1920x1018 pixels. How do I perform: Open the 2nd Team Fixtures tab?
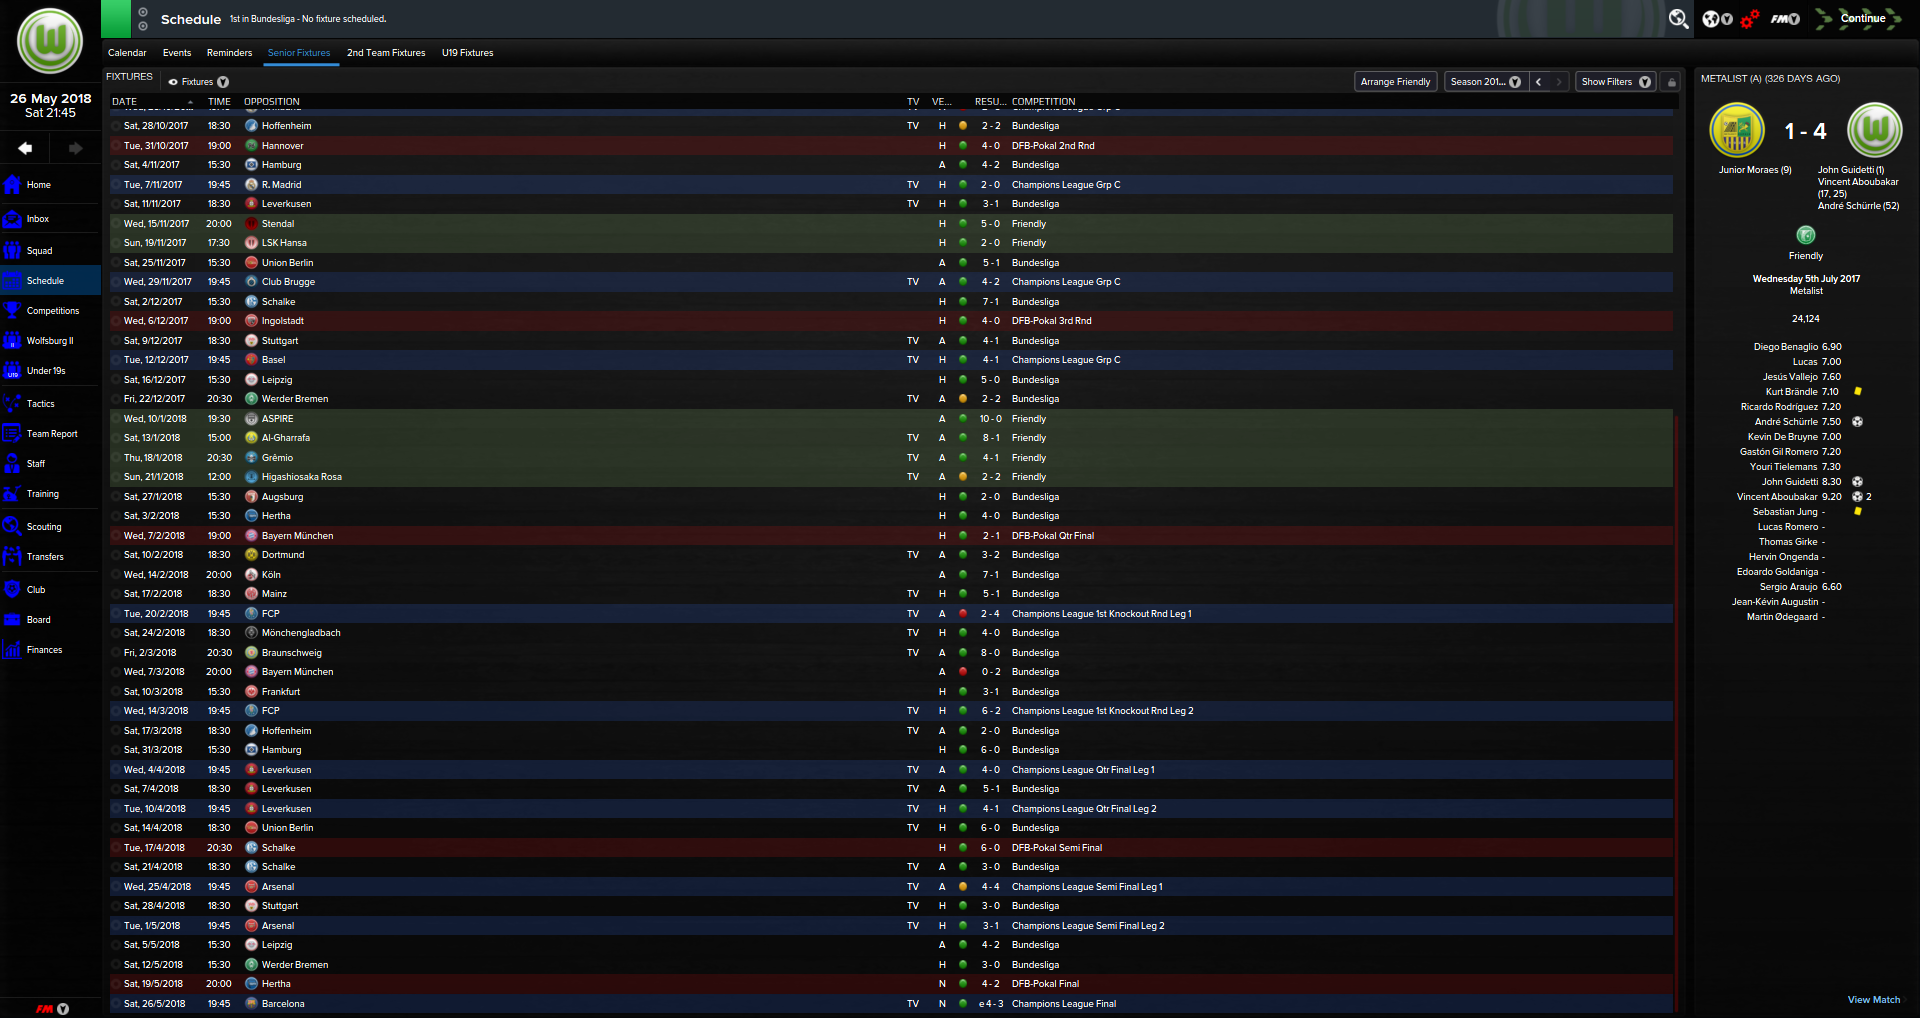pyautogui.click(x=386, y=53)
